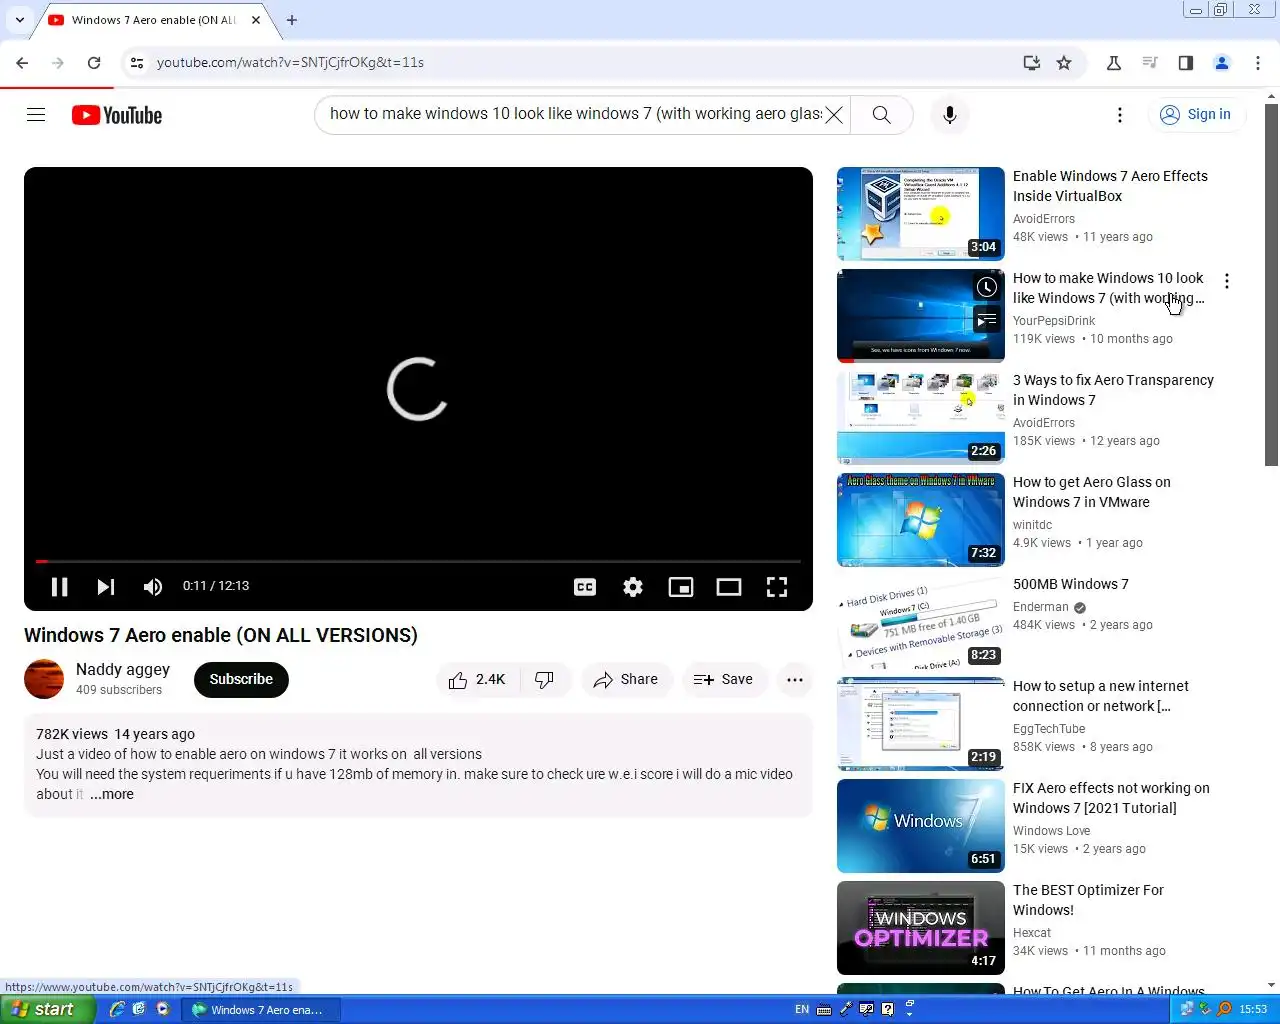Open Naddy aggey channel avatar
1280x1024 pixels.
pos(44,679)
